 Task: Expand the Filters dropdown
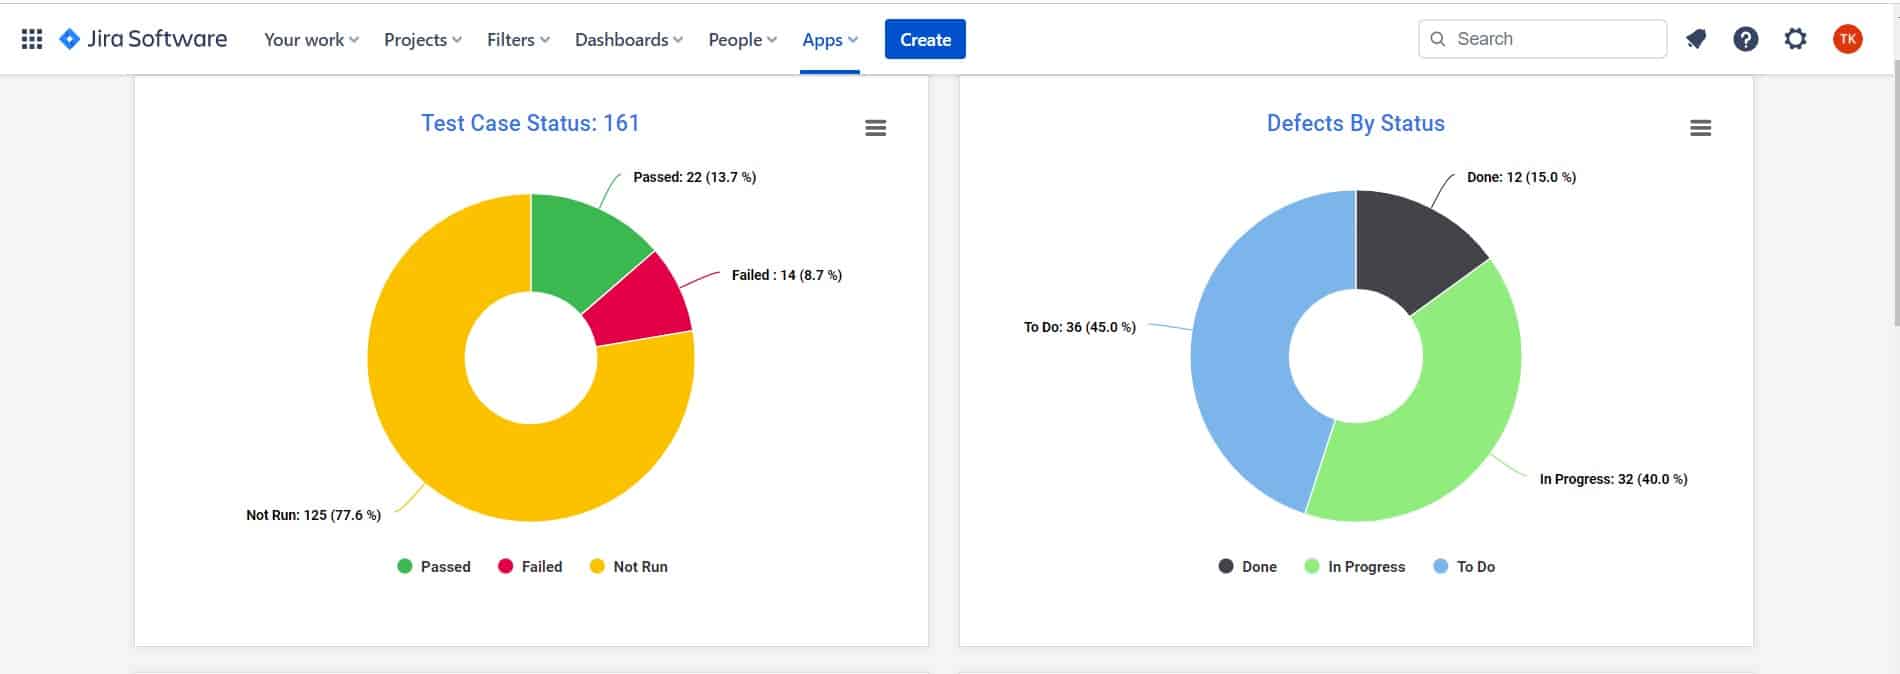pyautogui.click(x=518, y=39)
